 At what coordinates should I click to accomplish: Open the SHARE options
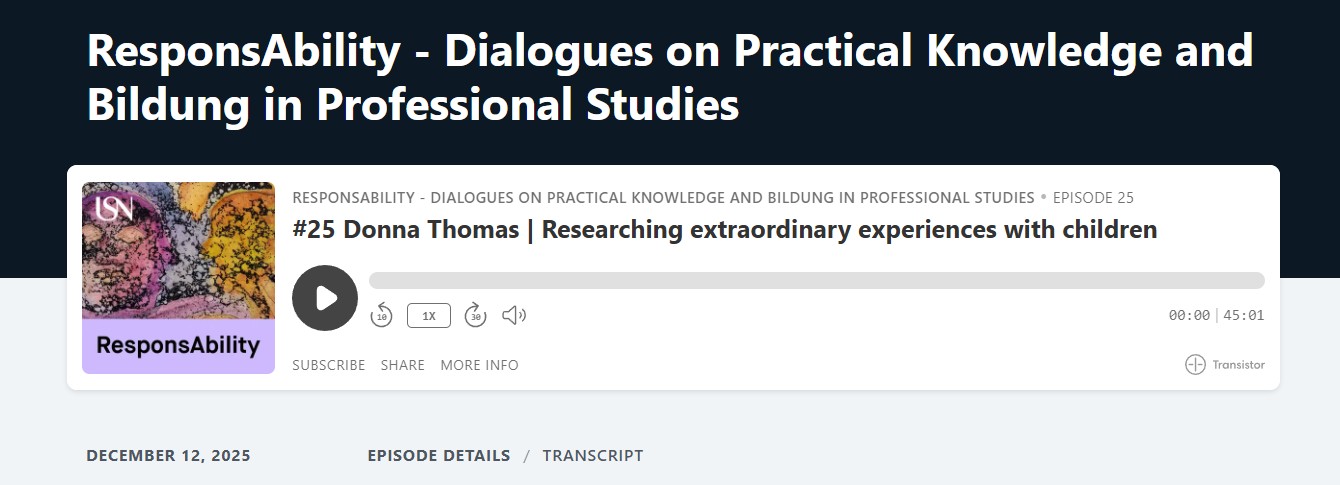(403, 365)
